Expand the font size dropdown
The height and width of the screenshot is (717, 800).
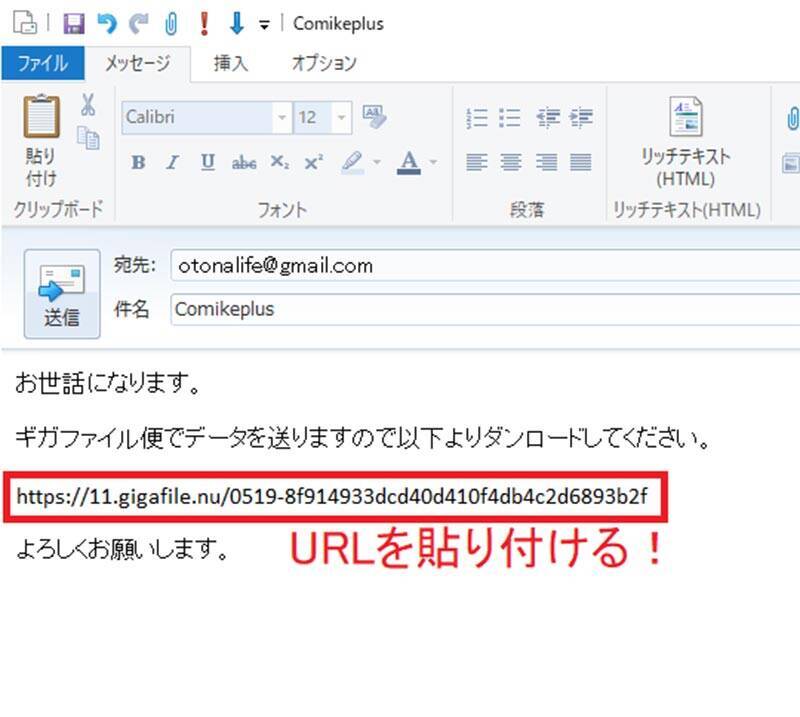(341, 118)
